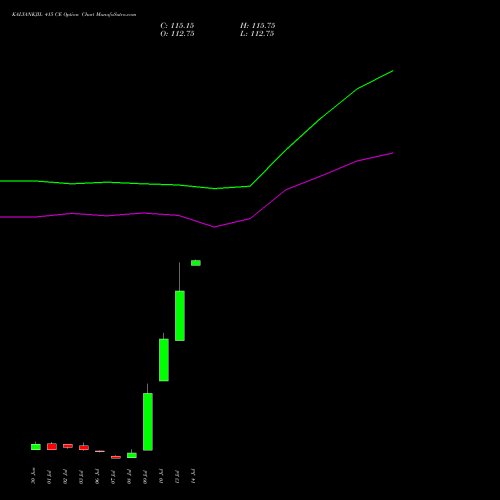500x500 pixels.
Task: Click the 02 Jul red candlestick
Action: (x=68, y=446)
